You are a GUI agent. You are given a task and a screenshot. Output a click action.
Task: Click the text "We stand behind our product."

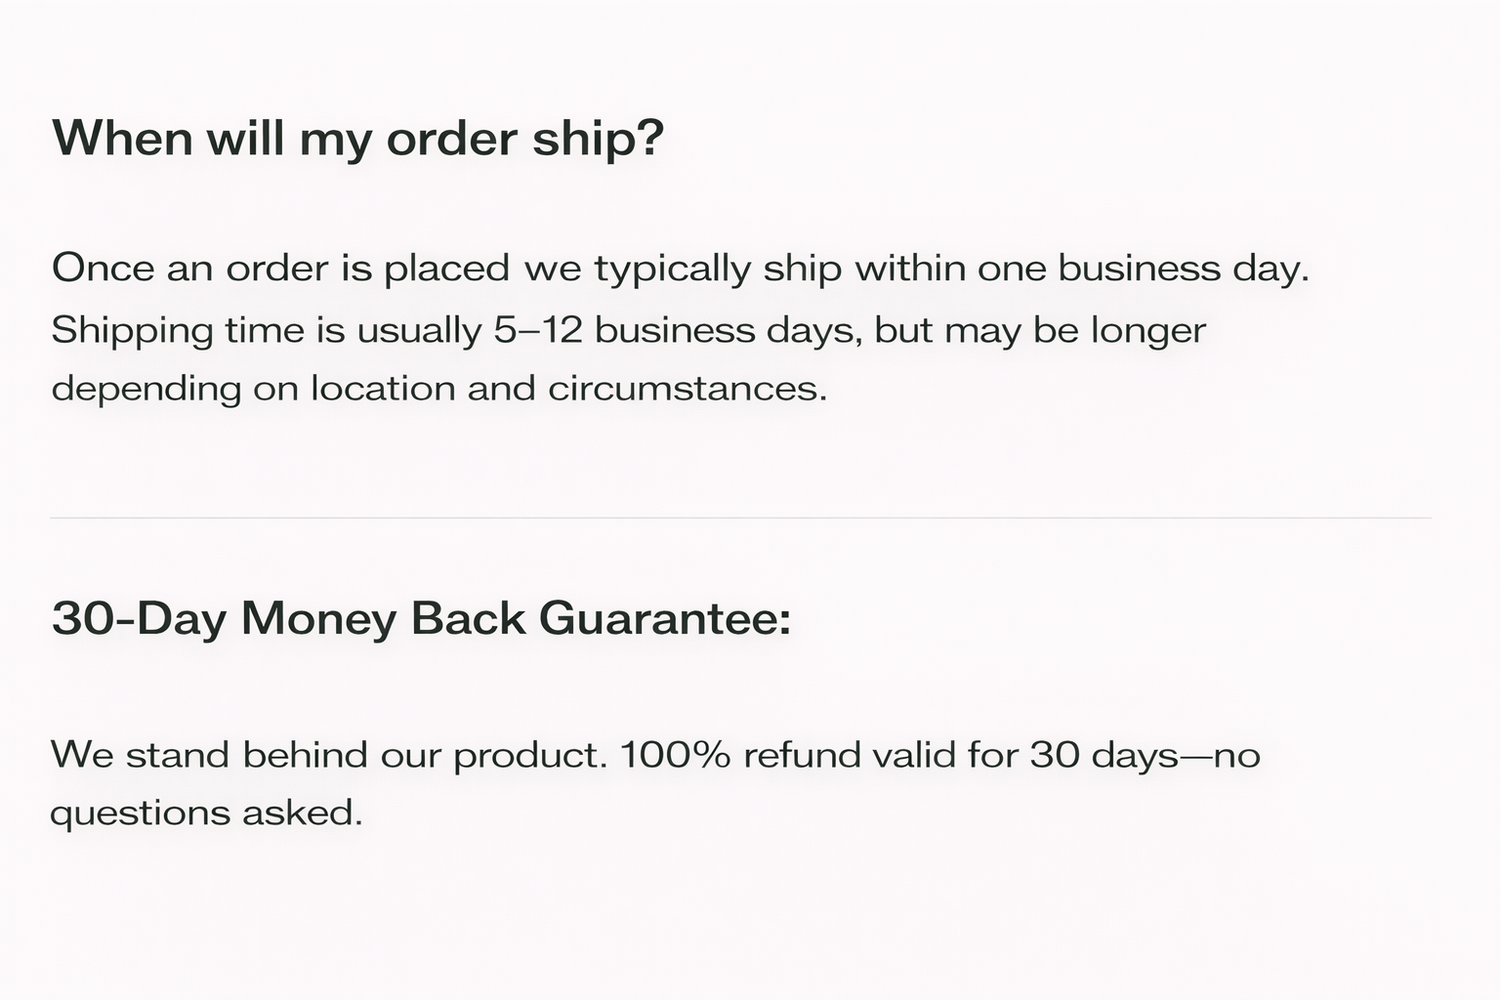tap(329, 754)
